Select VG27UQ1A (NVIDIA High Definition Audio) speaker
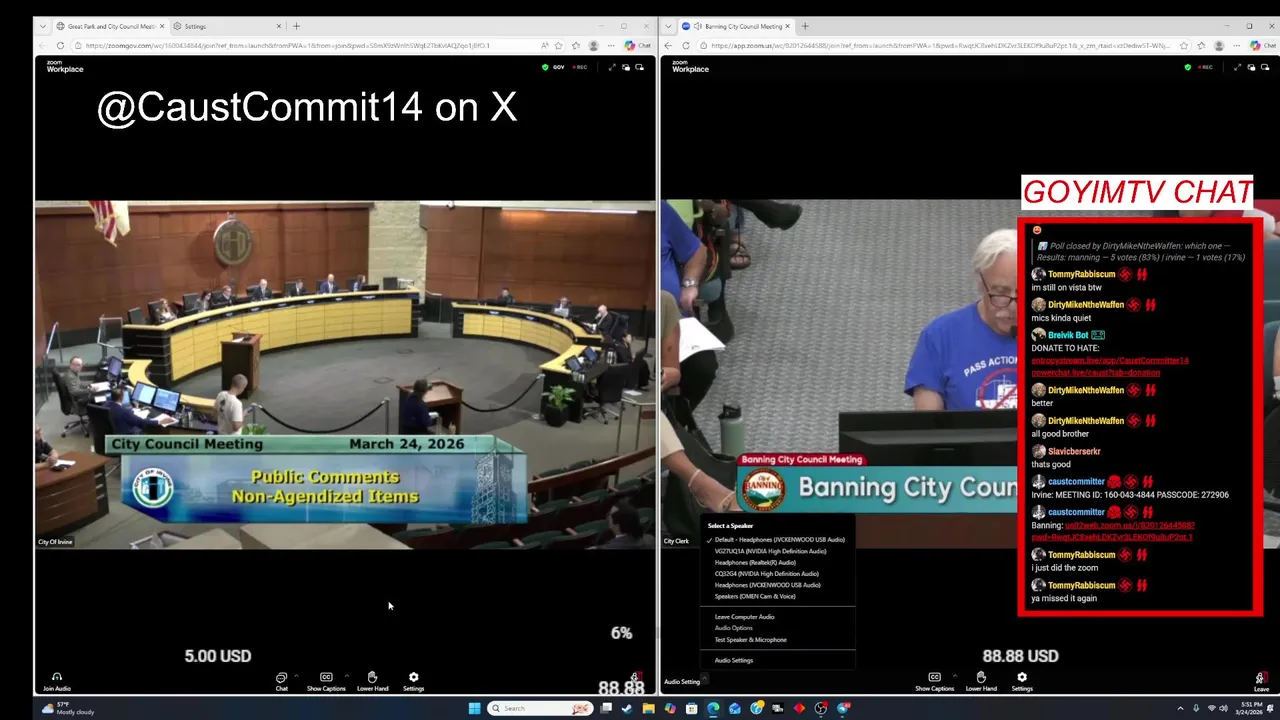 tap(770, 551)
